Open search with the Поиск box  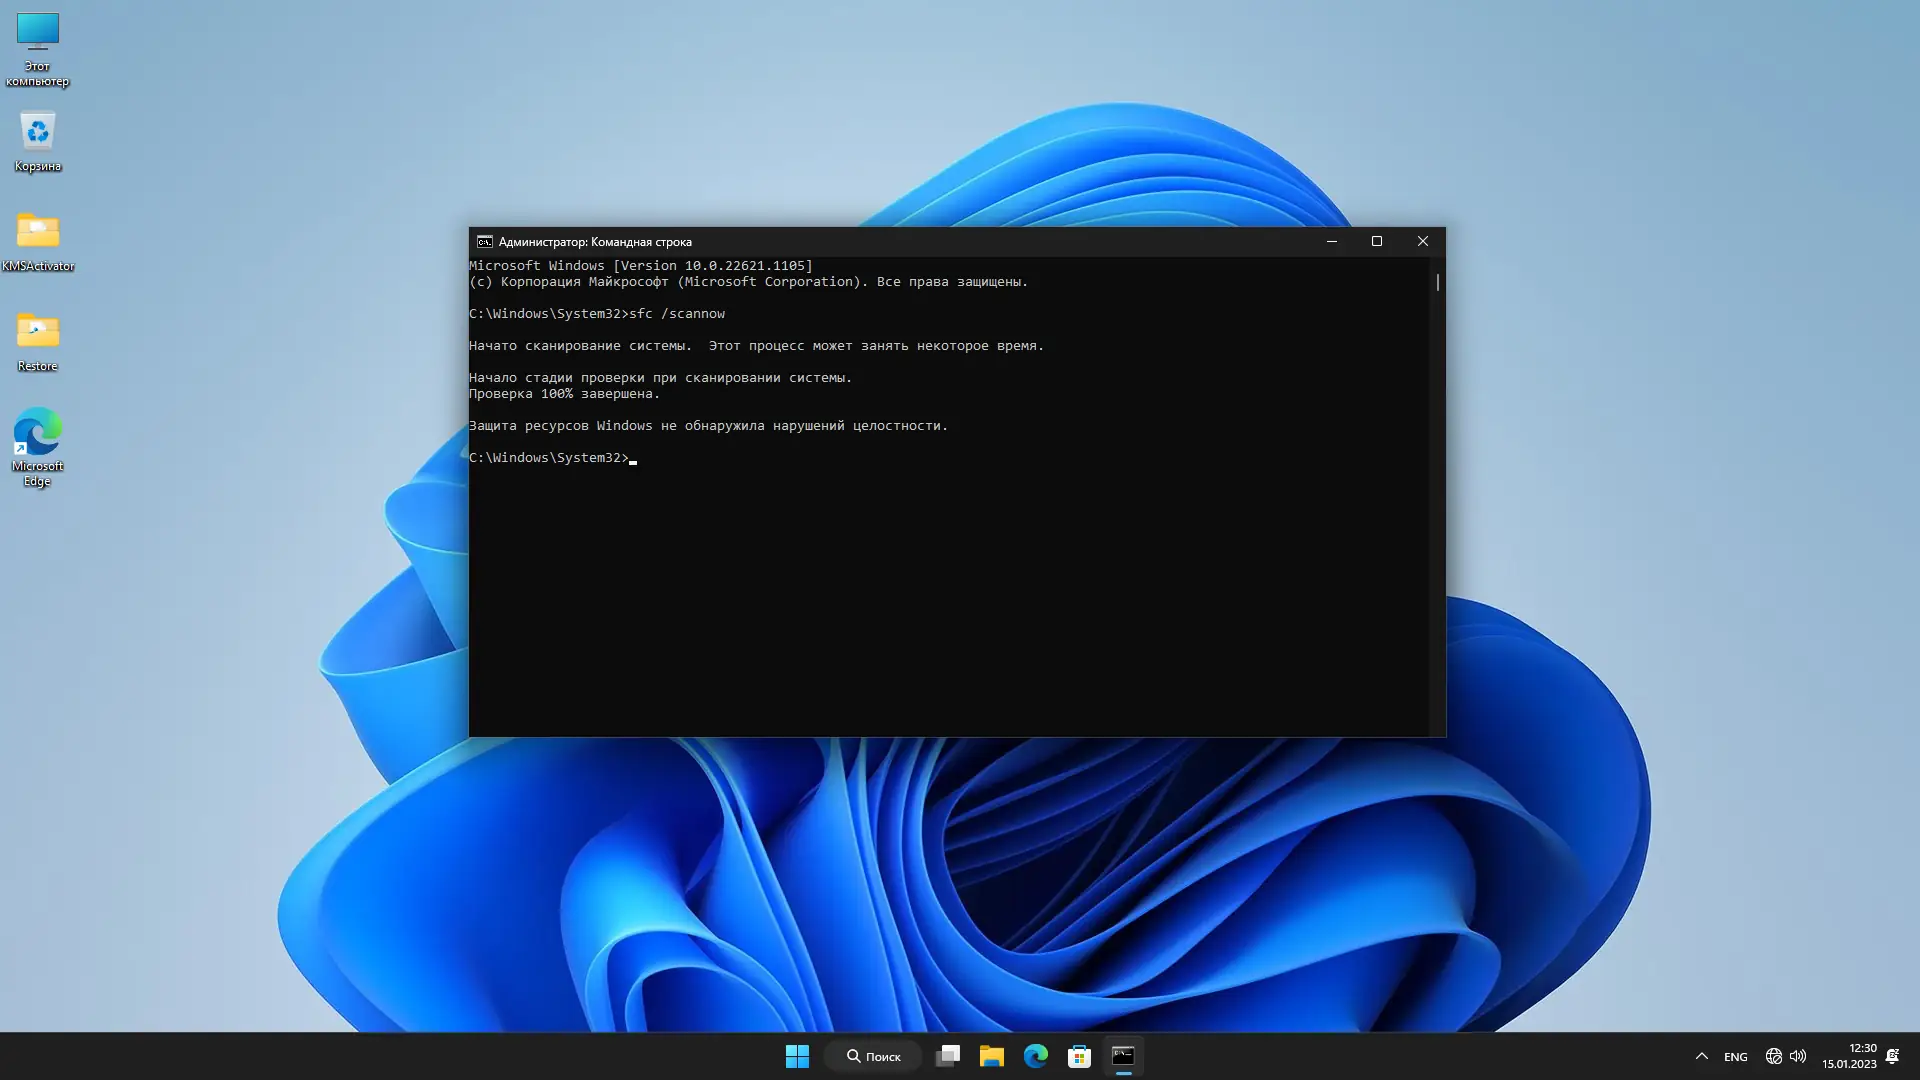[872, 1056]
